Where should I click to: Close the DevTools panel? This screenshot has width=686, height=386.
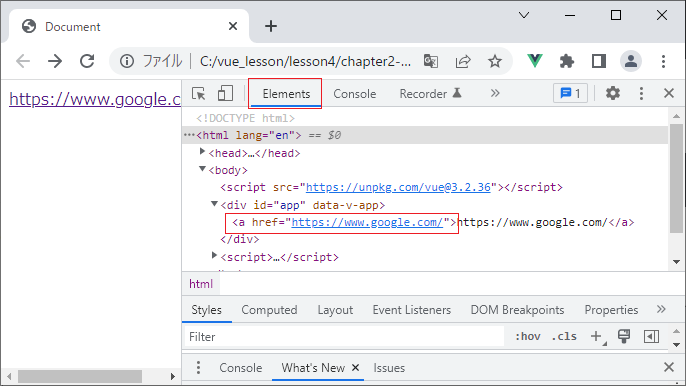(x=668, y=93)
